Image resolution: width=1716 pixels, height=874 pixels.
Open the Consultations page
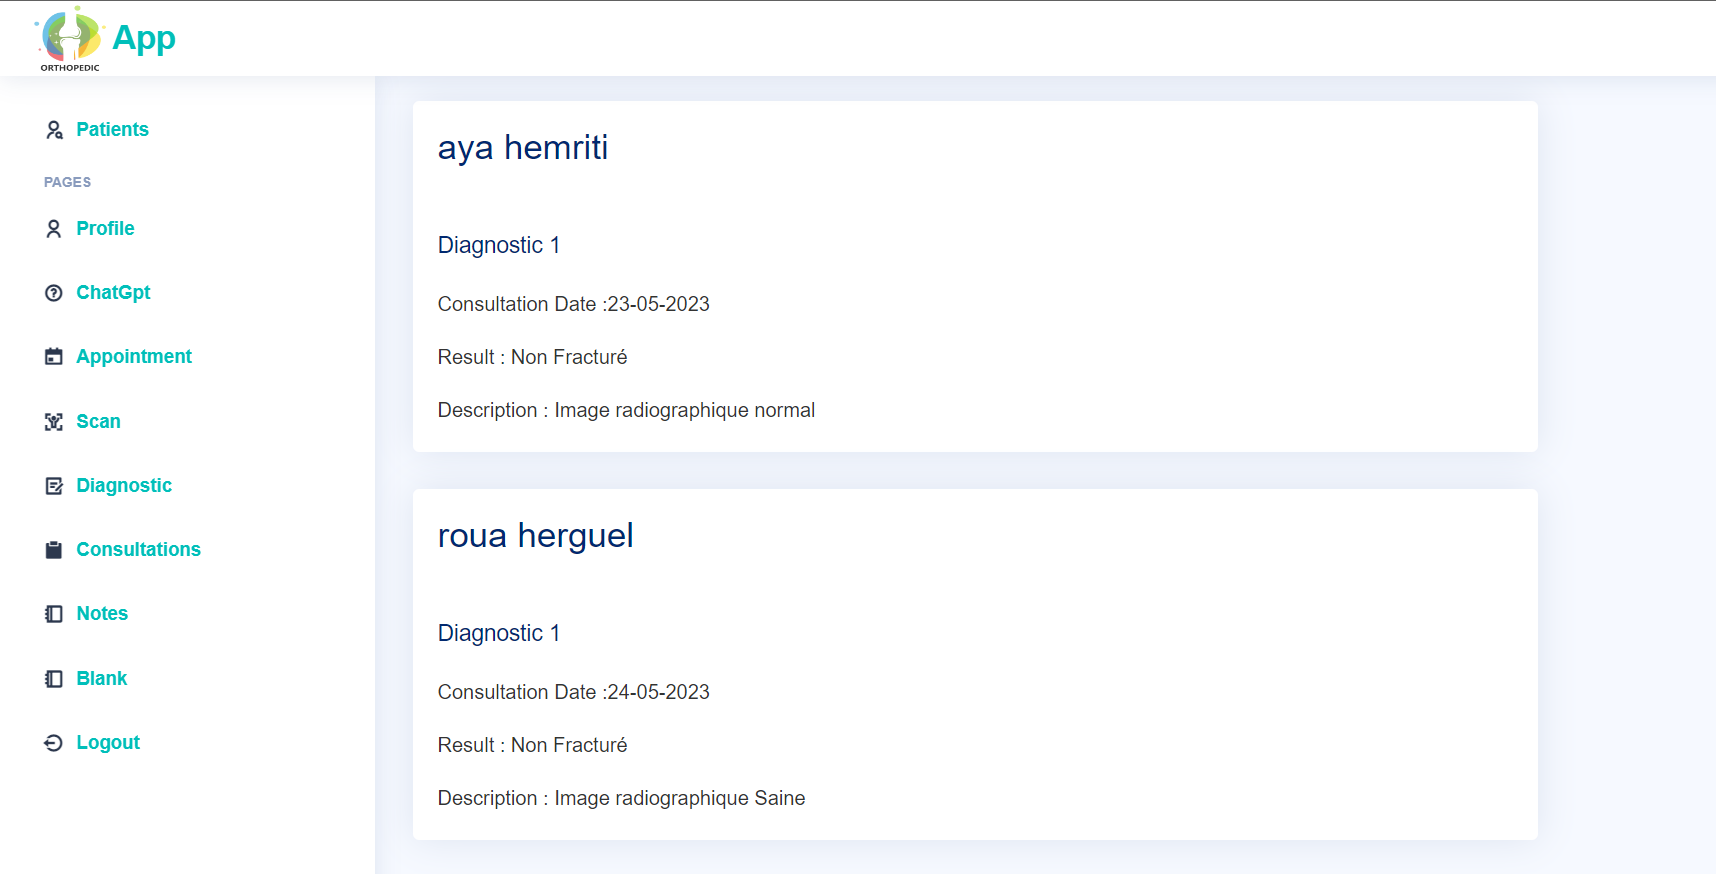pos(138,549)
